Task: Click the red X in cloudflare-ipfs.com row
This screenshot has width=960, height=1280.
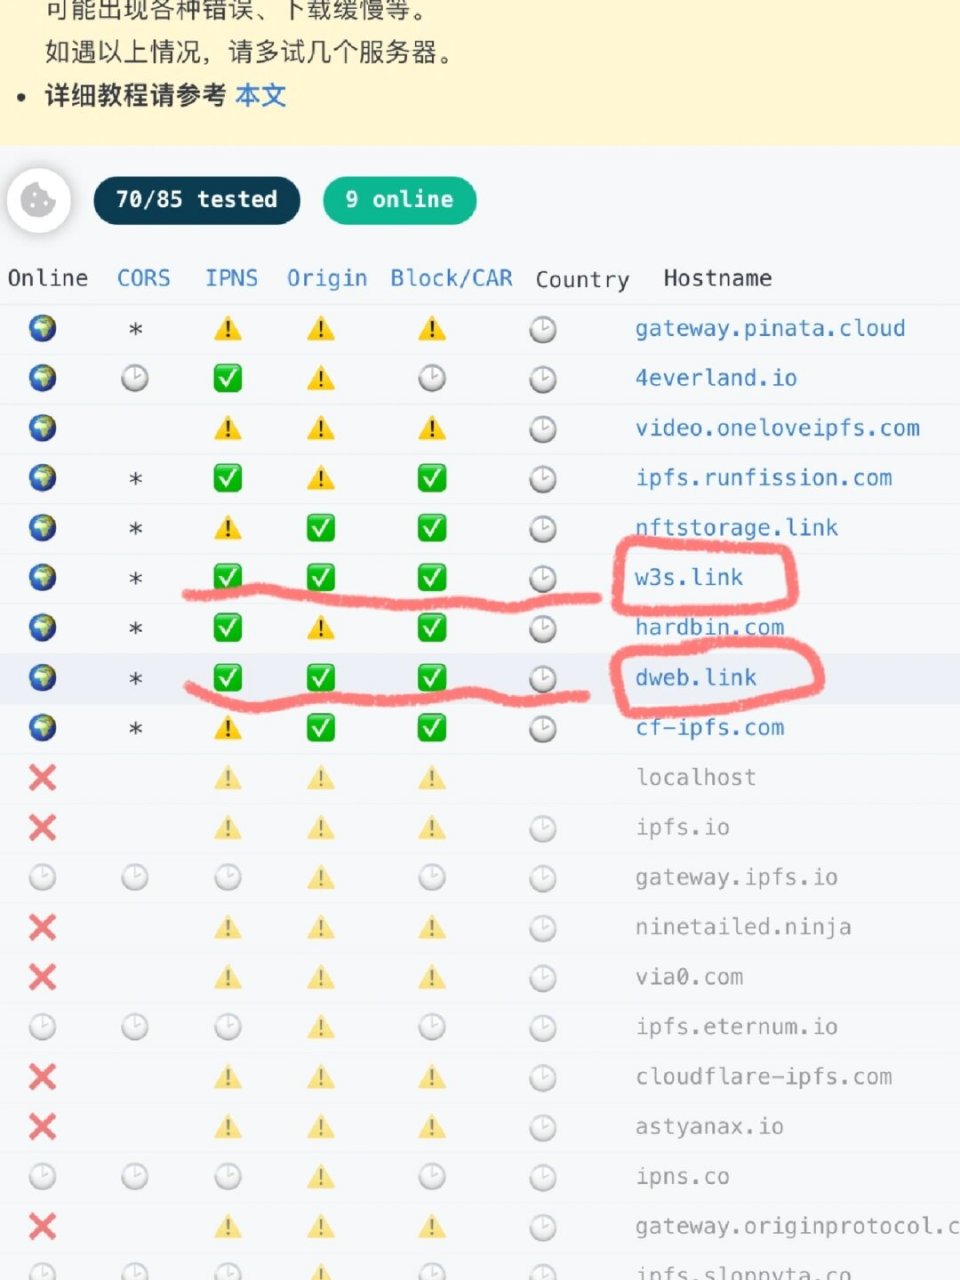Action: [42, 1077]
